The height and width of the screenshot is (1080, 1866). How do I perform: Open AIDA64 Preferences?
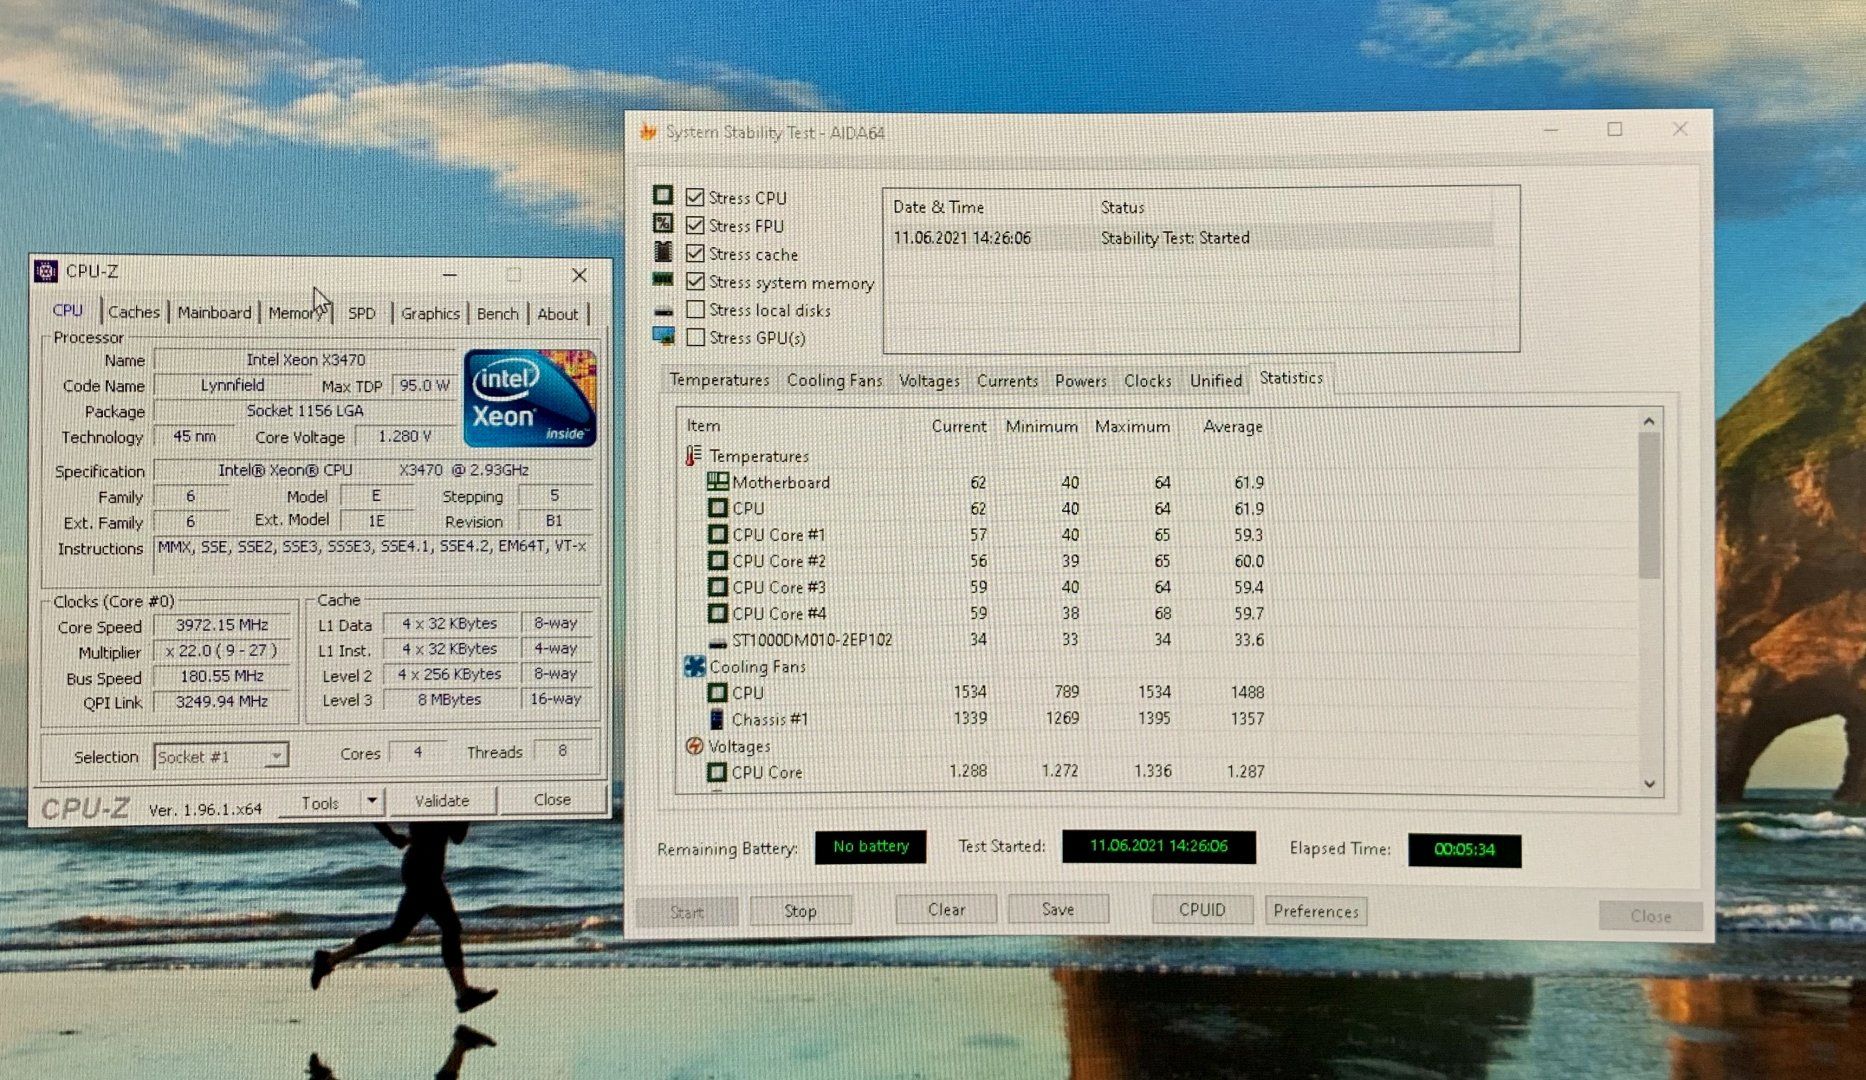pos(1316,911)
